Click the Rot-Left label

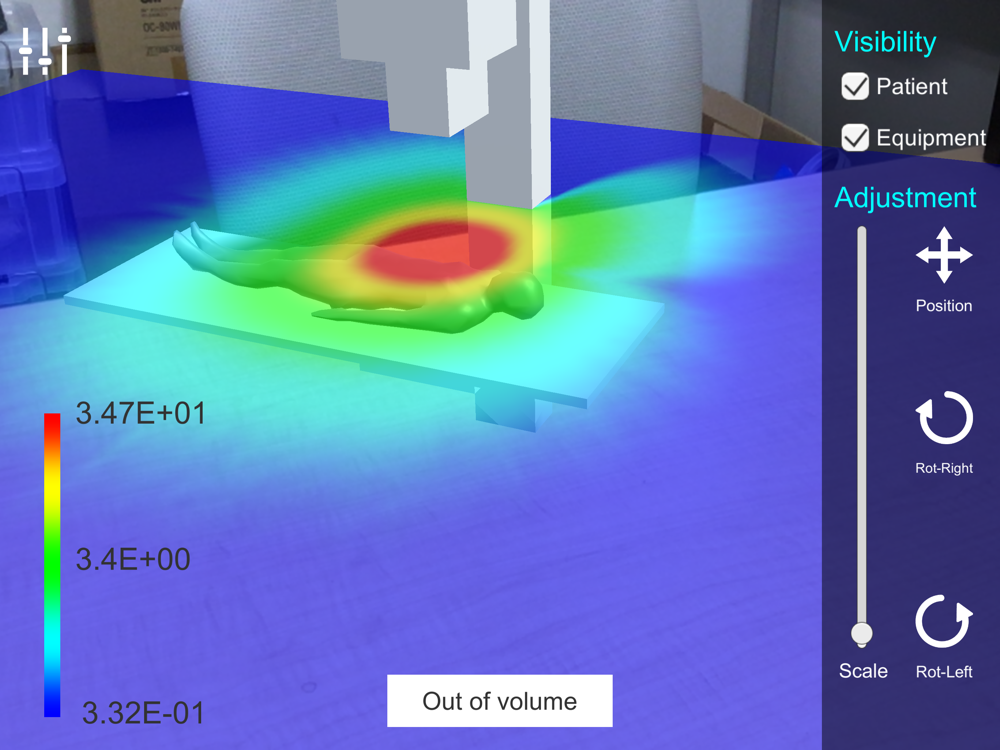944,672
